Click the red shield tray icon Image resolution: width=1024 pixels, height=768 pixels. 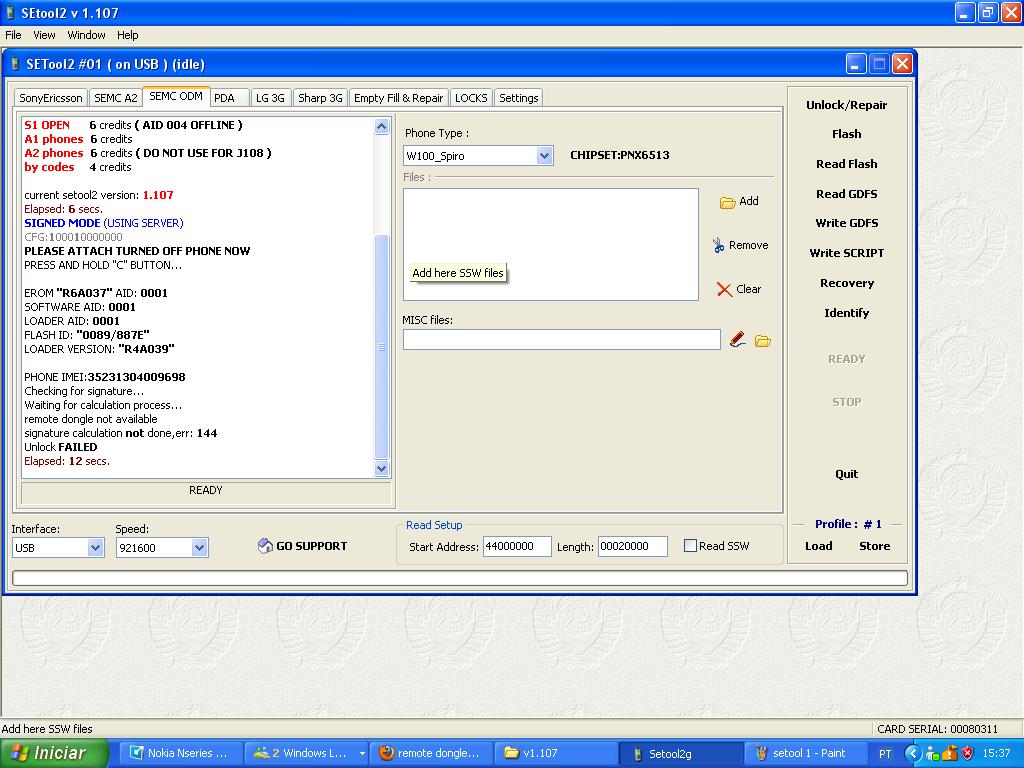click(967, 753)
